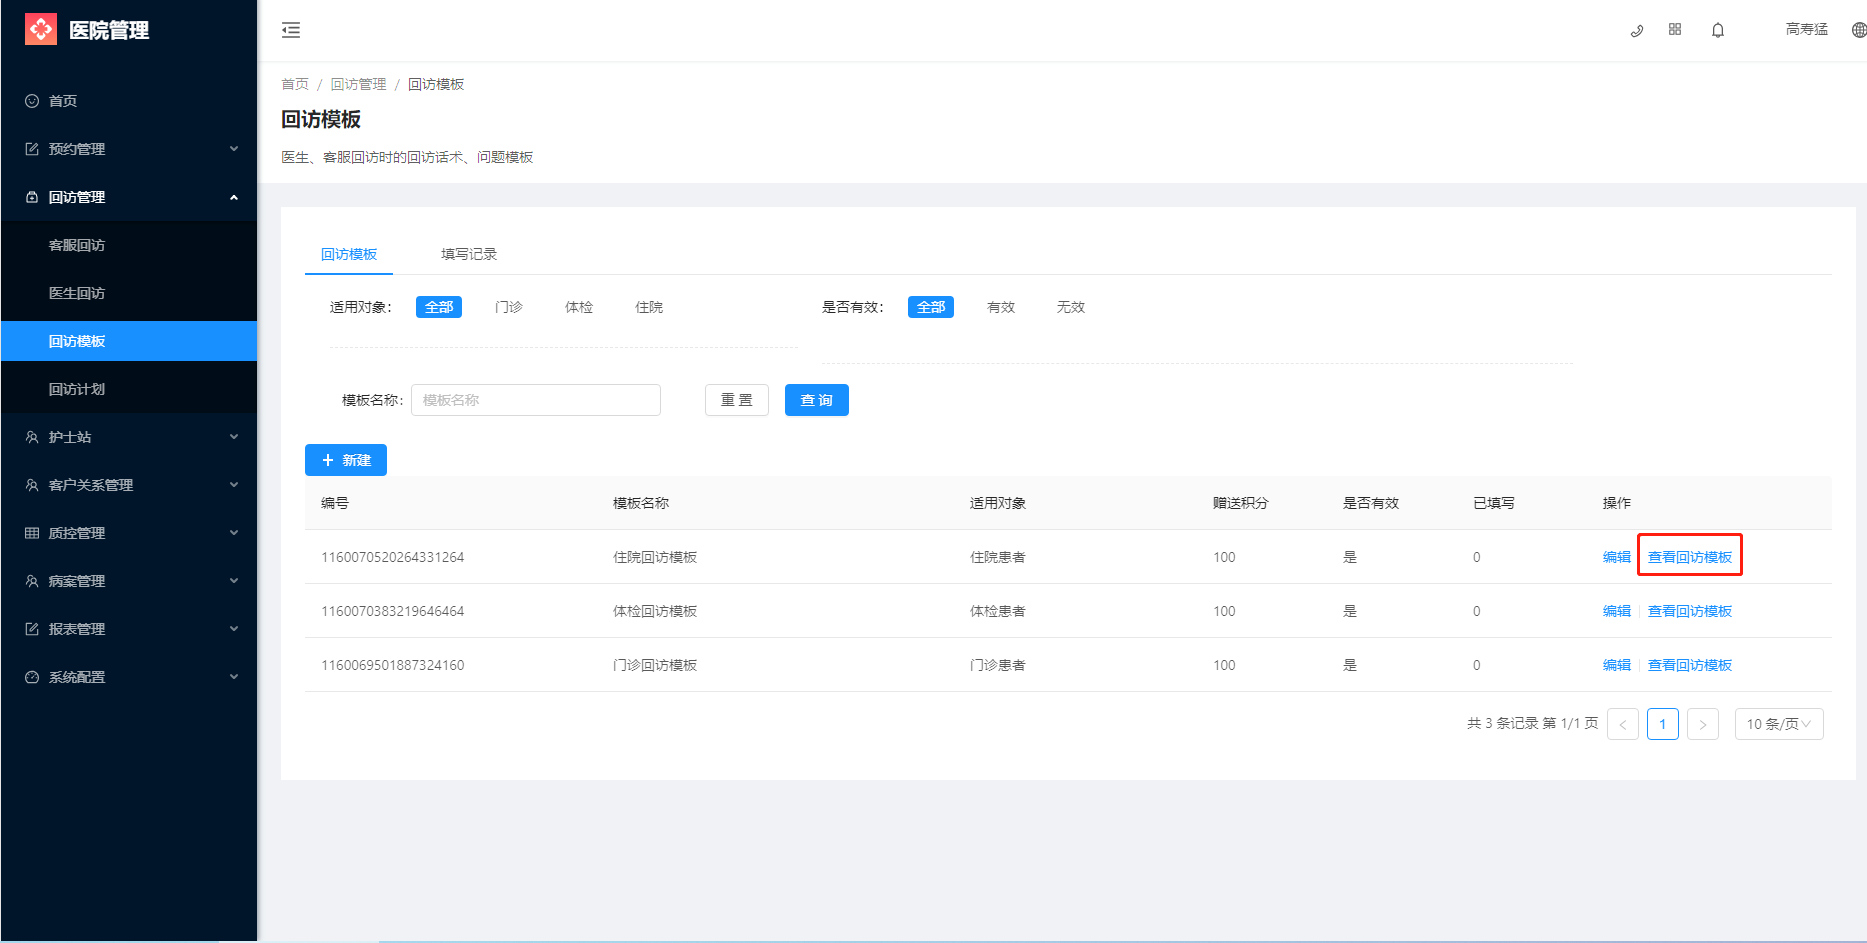Open 回访计划 submenu item
Screen dimensions: 1867x943
pos(129,389)
